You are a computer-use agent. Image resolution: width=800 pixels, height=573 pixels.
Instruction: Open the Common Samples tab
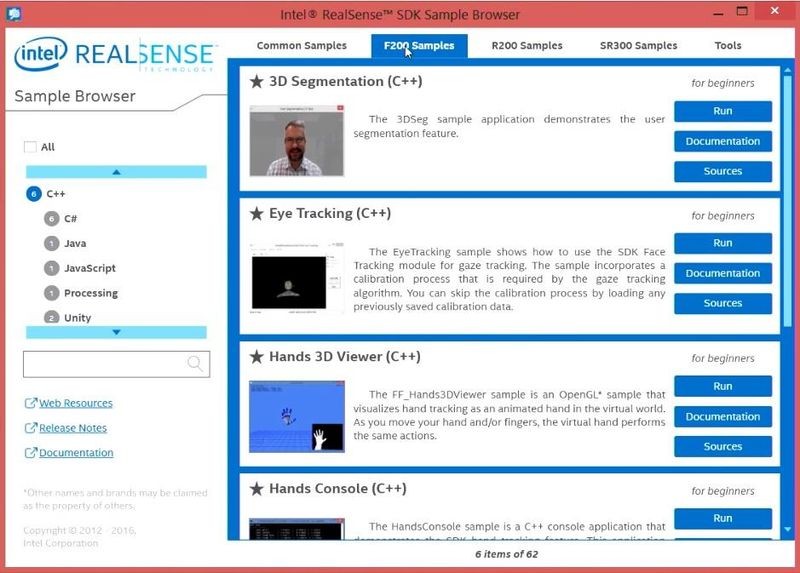(301, 46)
